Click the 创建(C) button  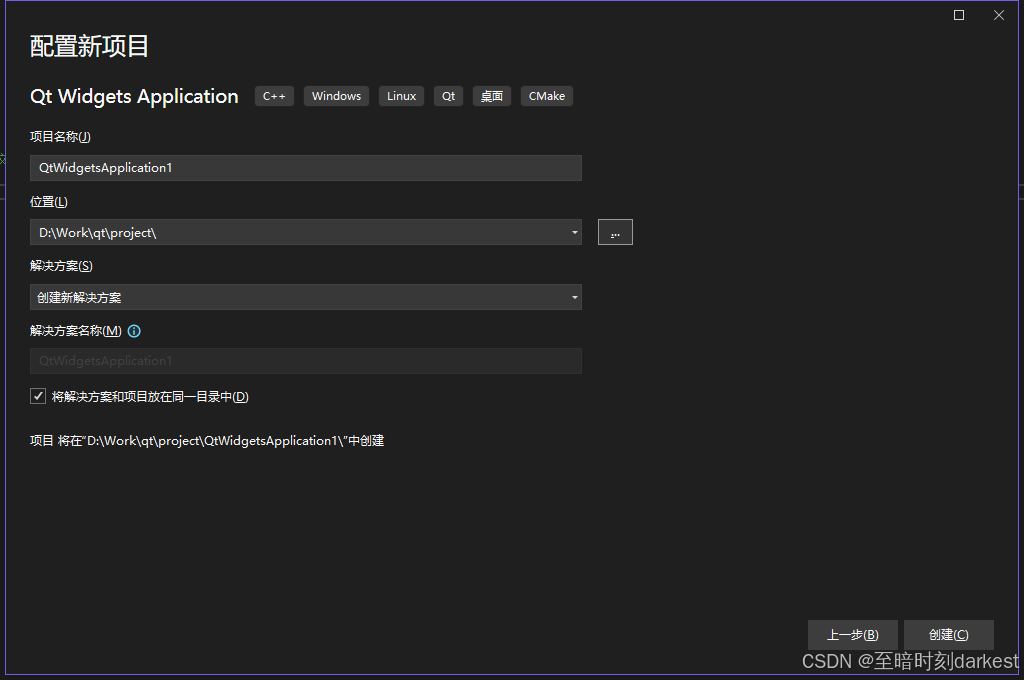point(948,634)
